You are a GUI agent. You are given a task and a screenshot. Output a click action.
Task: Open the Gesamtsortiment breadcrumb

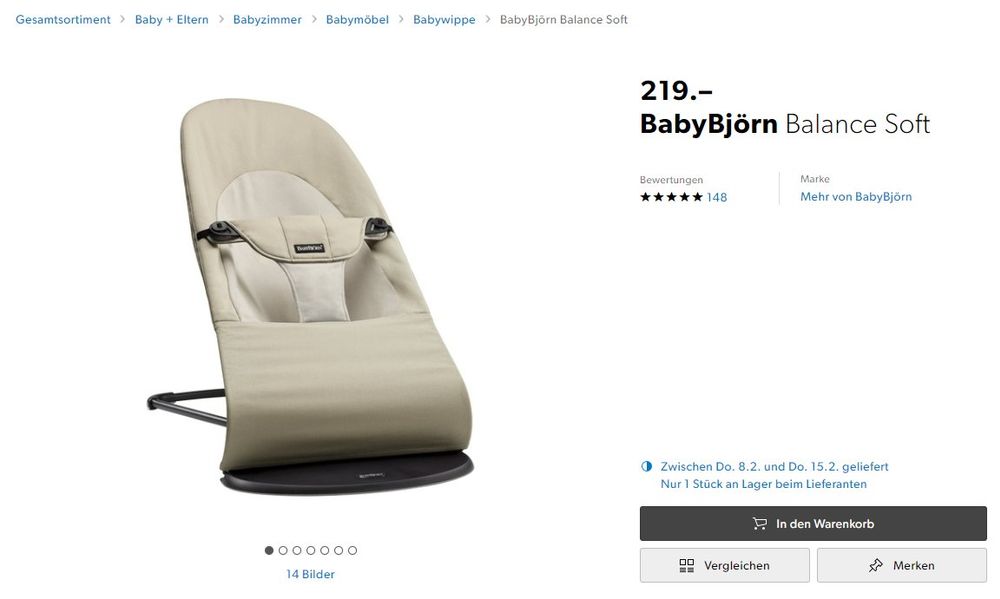tap(63, 20)
